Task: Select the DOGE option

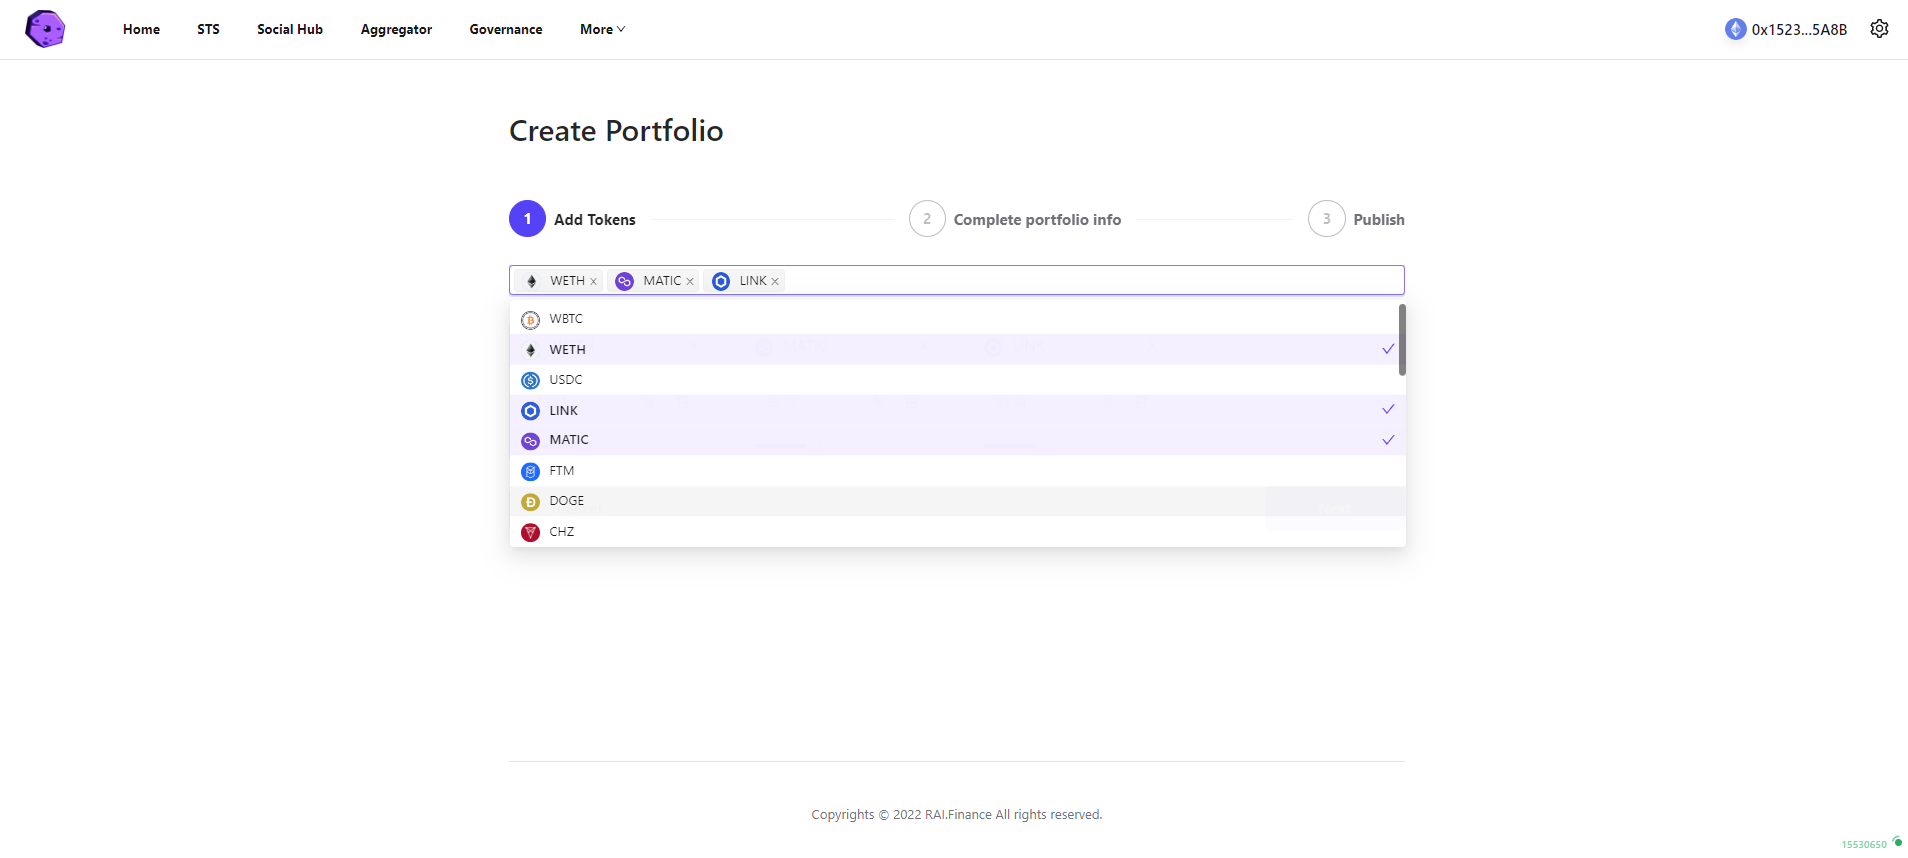Action: (x=957, y=501)
